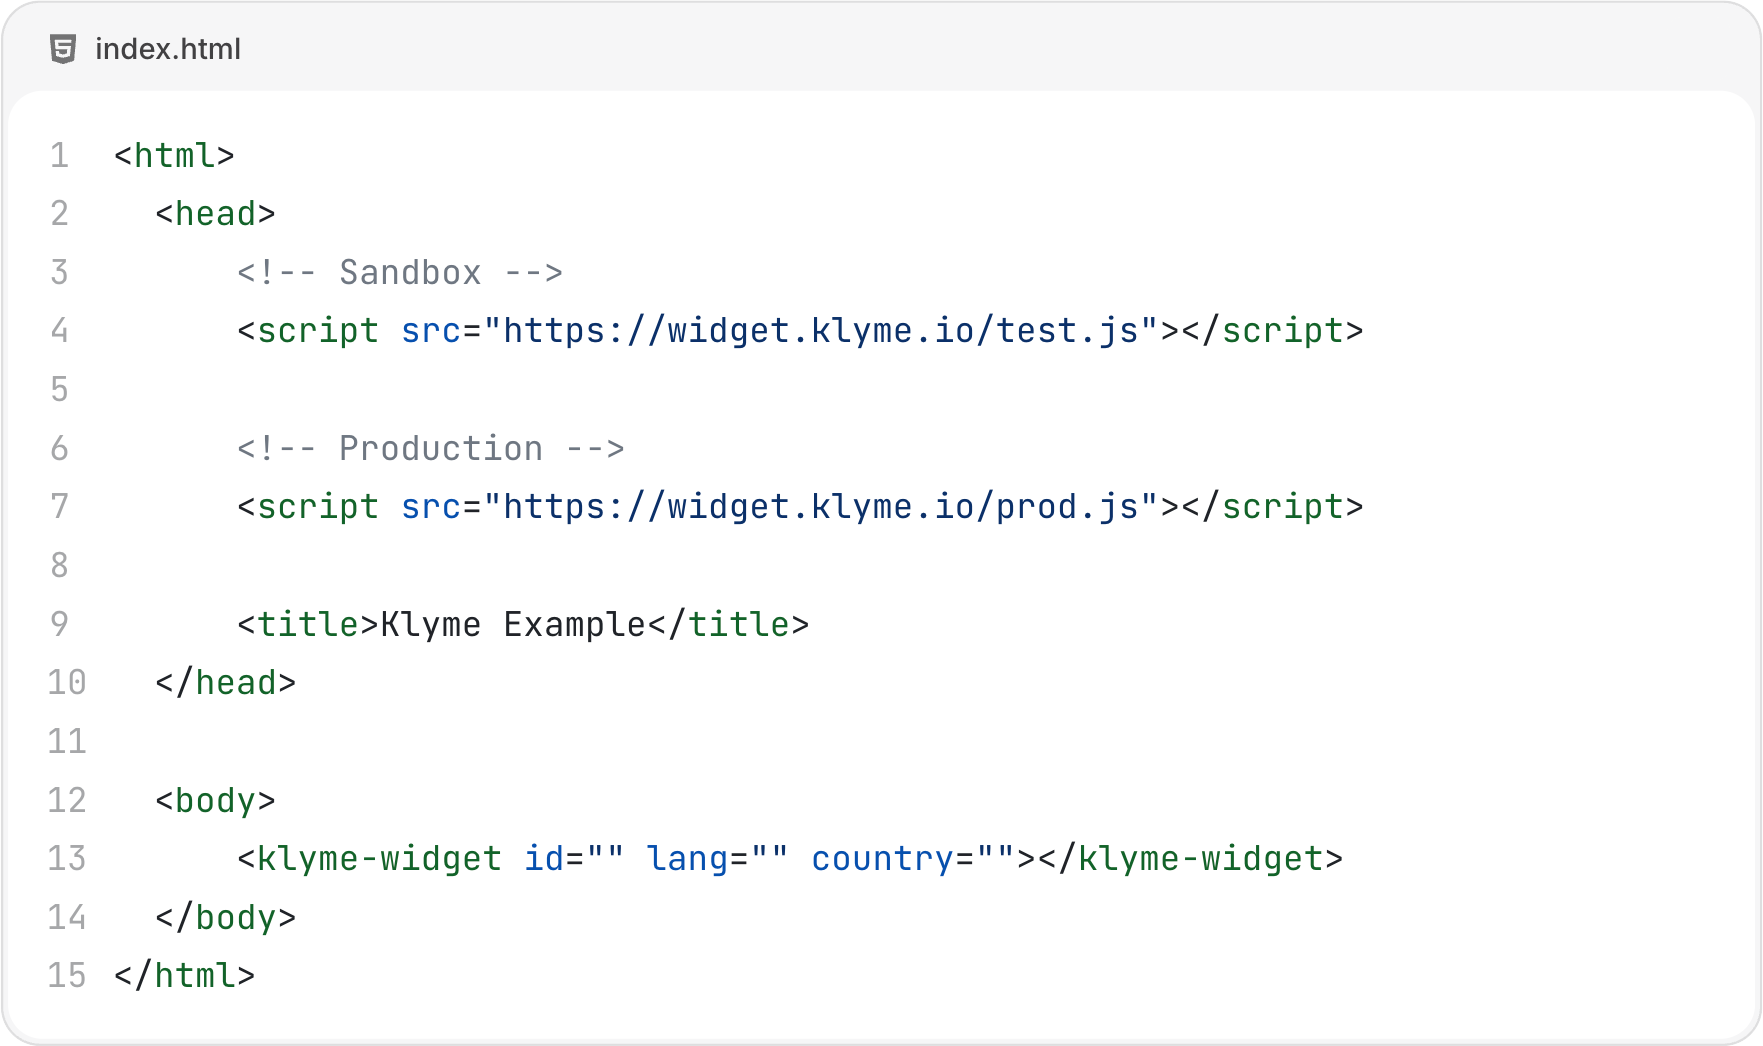1763x1046 pixels.
Task: Click the opening html tag
Action: [x=174, y=155]
